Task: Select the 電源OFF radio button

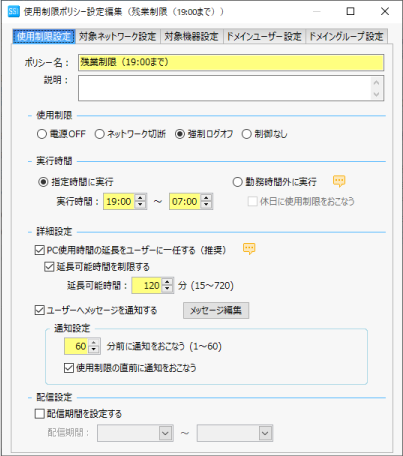Action: coord(42,134)
